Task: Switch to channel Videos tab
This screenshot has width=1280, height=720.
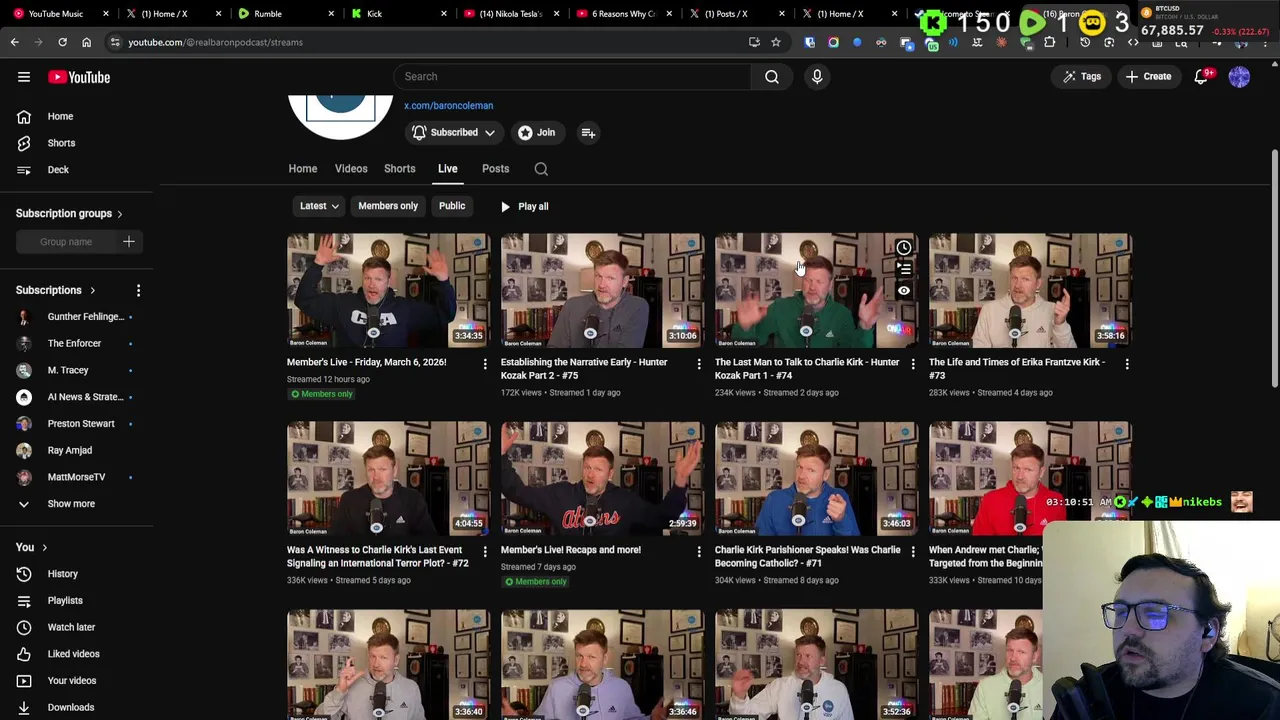Action: (351, 169)
